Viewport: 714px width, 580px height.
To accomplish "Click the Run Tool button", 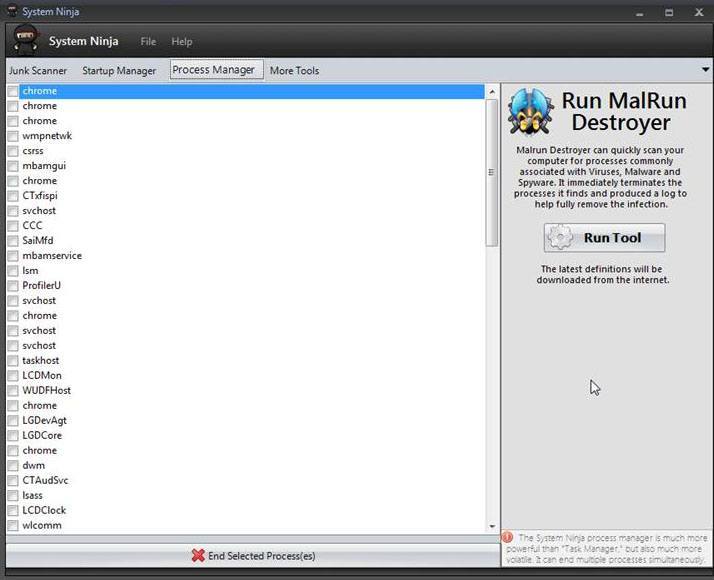I will click(x=604, y=238).
